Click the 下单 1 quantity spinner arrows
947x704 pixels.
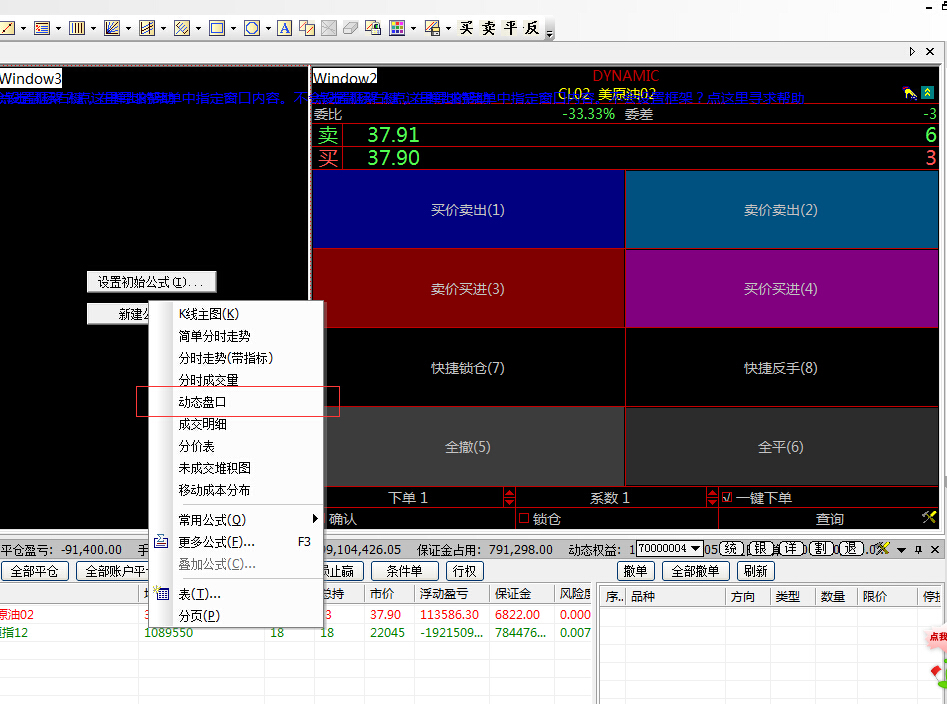(x=509, y=497)
